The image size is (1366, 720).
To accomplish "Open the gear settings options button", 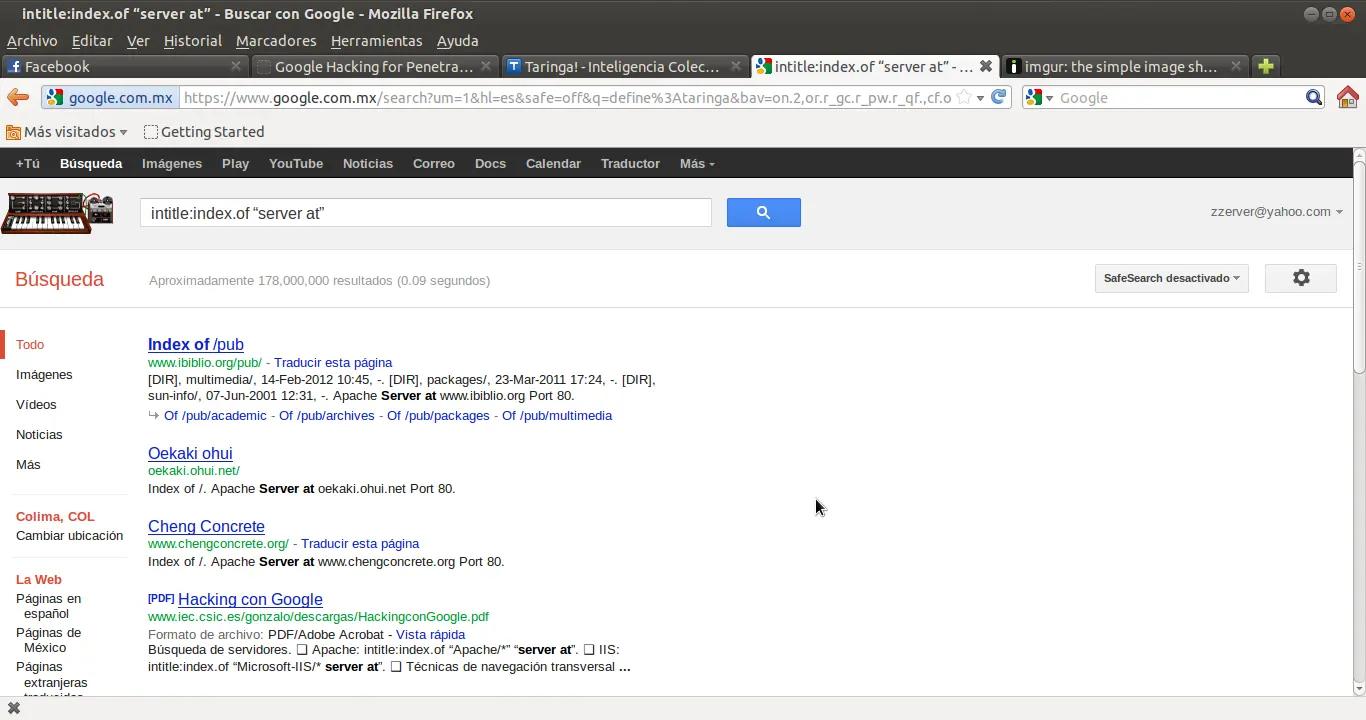I will [x=1300, y=278].
